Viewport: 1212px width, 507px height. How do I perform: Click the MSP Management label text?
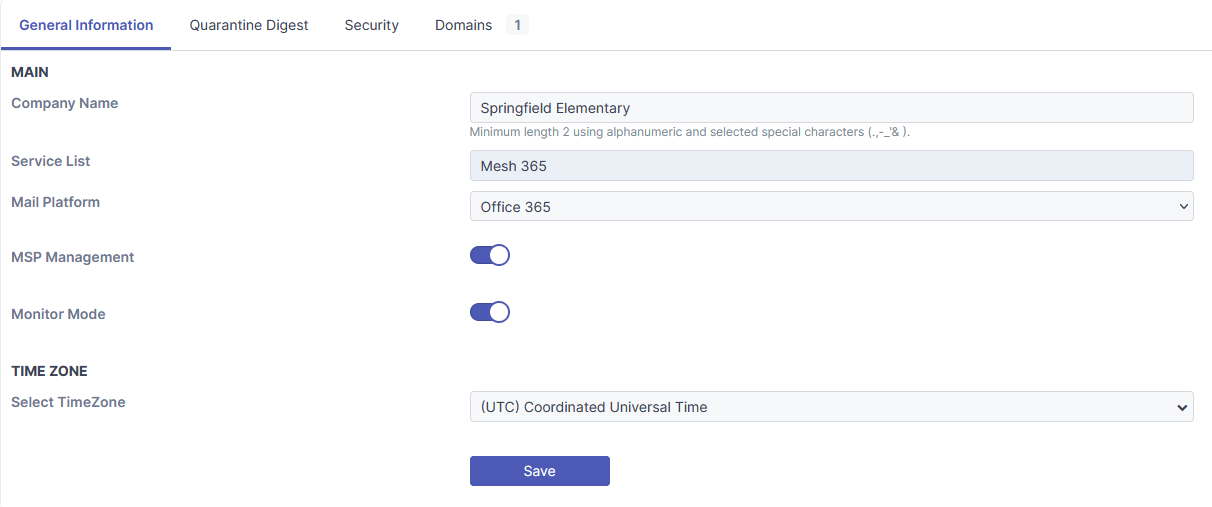click(x=72, y=257)
